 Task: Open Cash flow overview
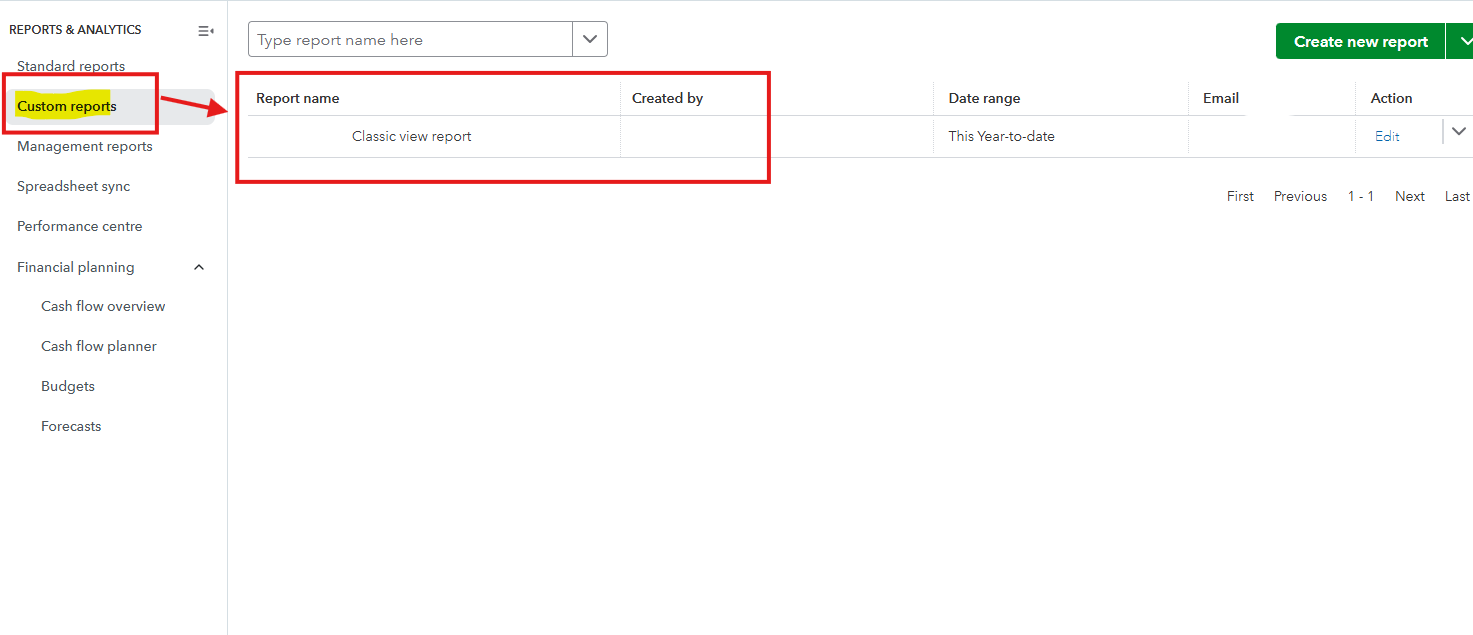tap(103, 306)
